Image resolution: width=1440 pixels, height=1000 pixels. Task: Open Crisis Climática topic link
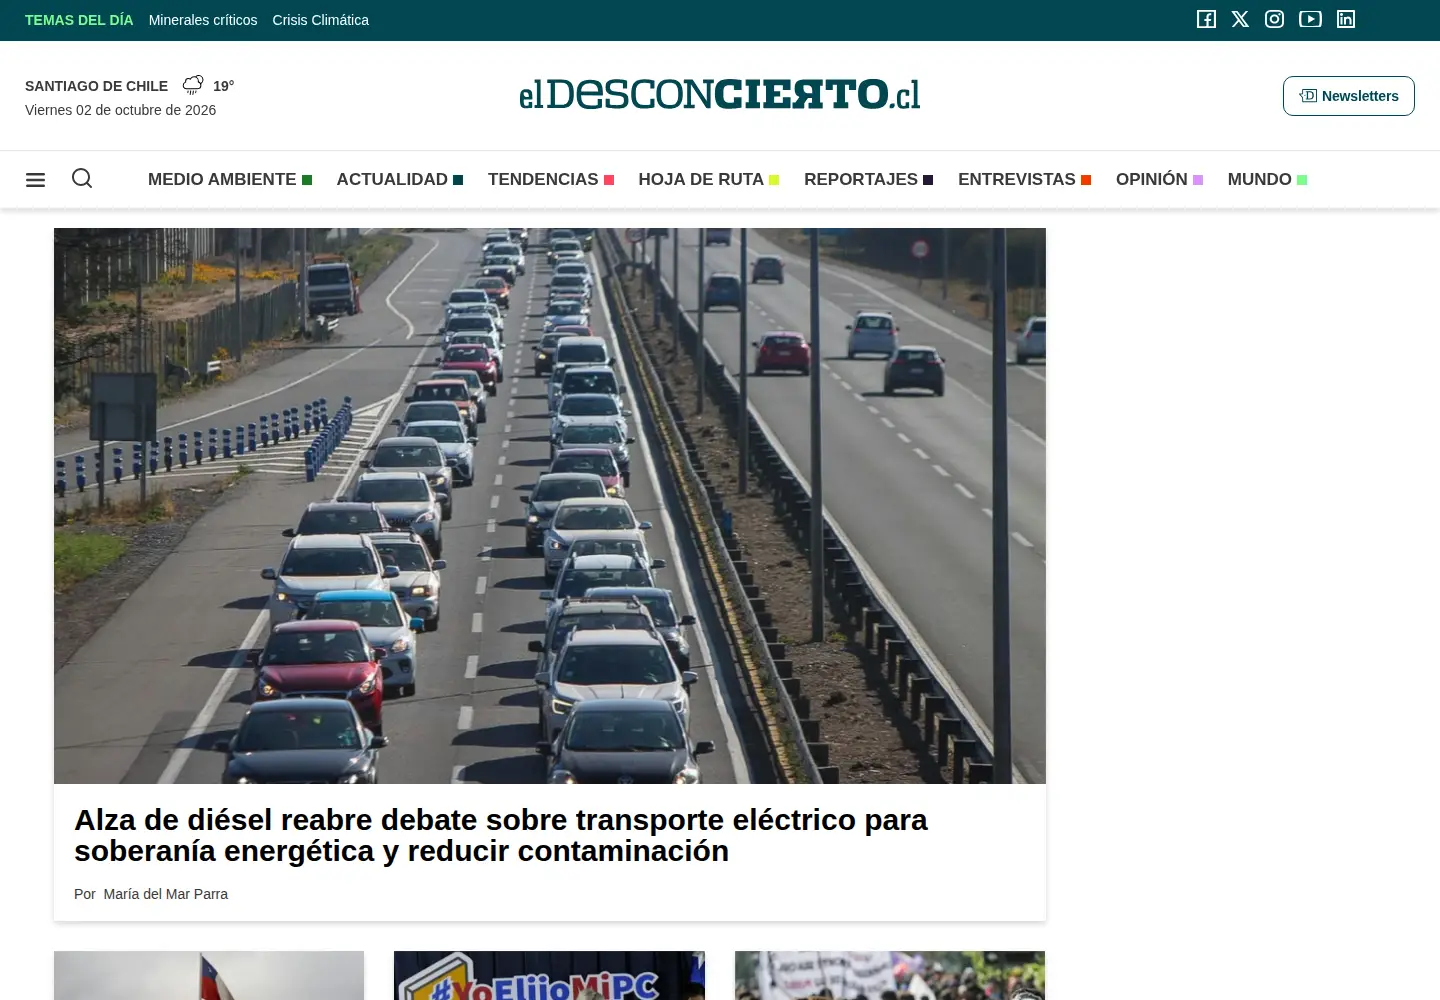coord(320,20)
